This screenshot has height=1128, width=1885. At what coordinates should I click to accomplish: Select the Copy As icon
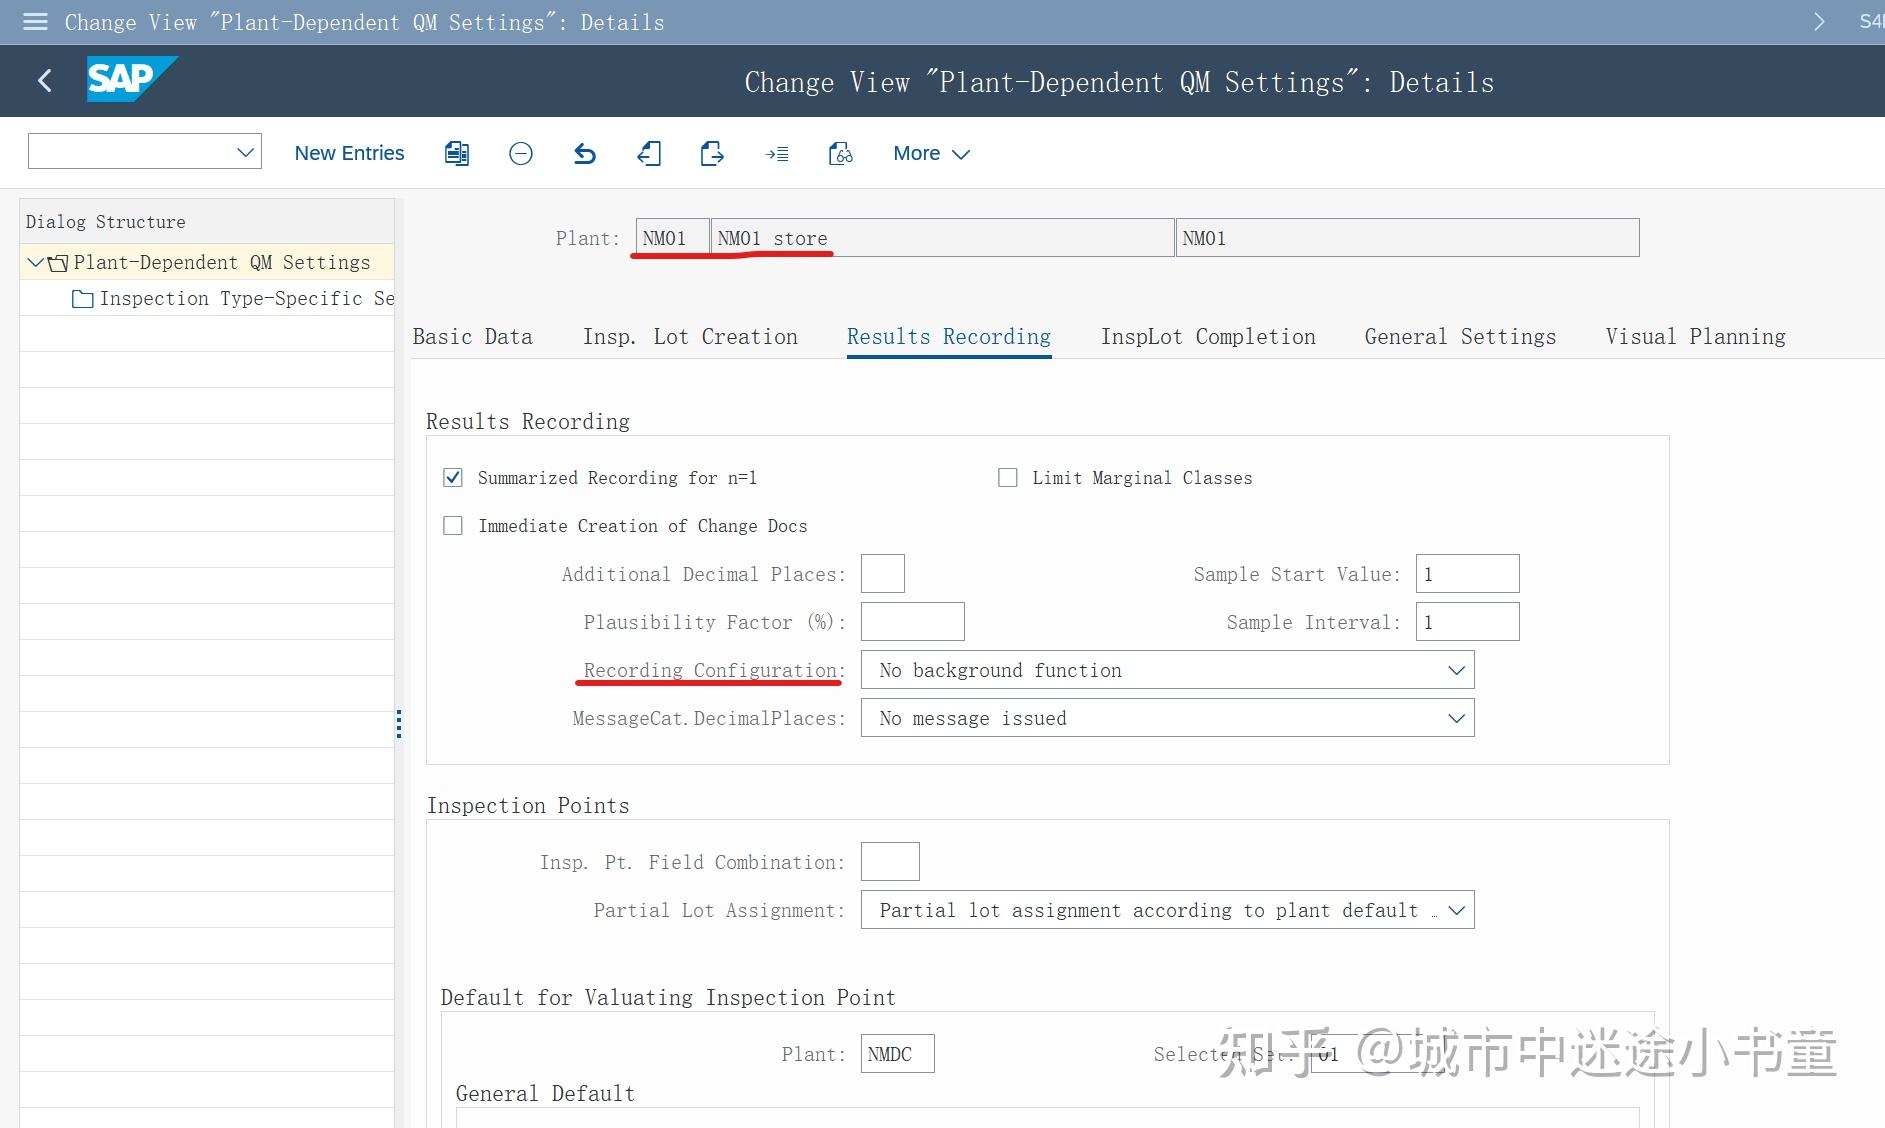456,153
